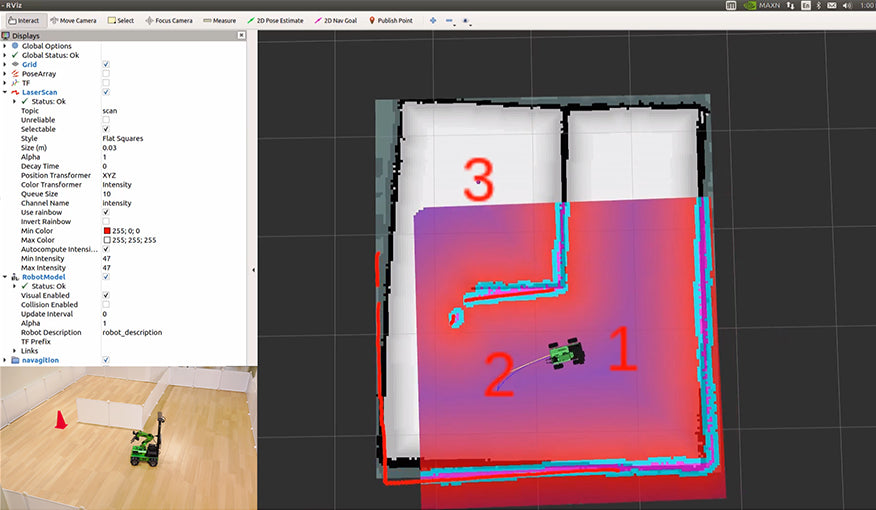This screenshot has height=510, width=876.
Task: Close the Displays panel
Action: pos(241,35)
